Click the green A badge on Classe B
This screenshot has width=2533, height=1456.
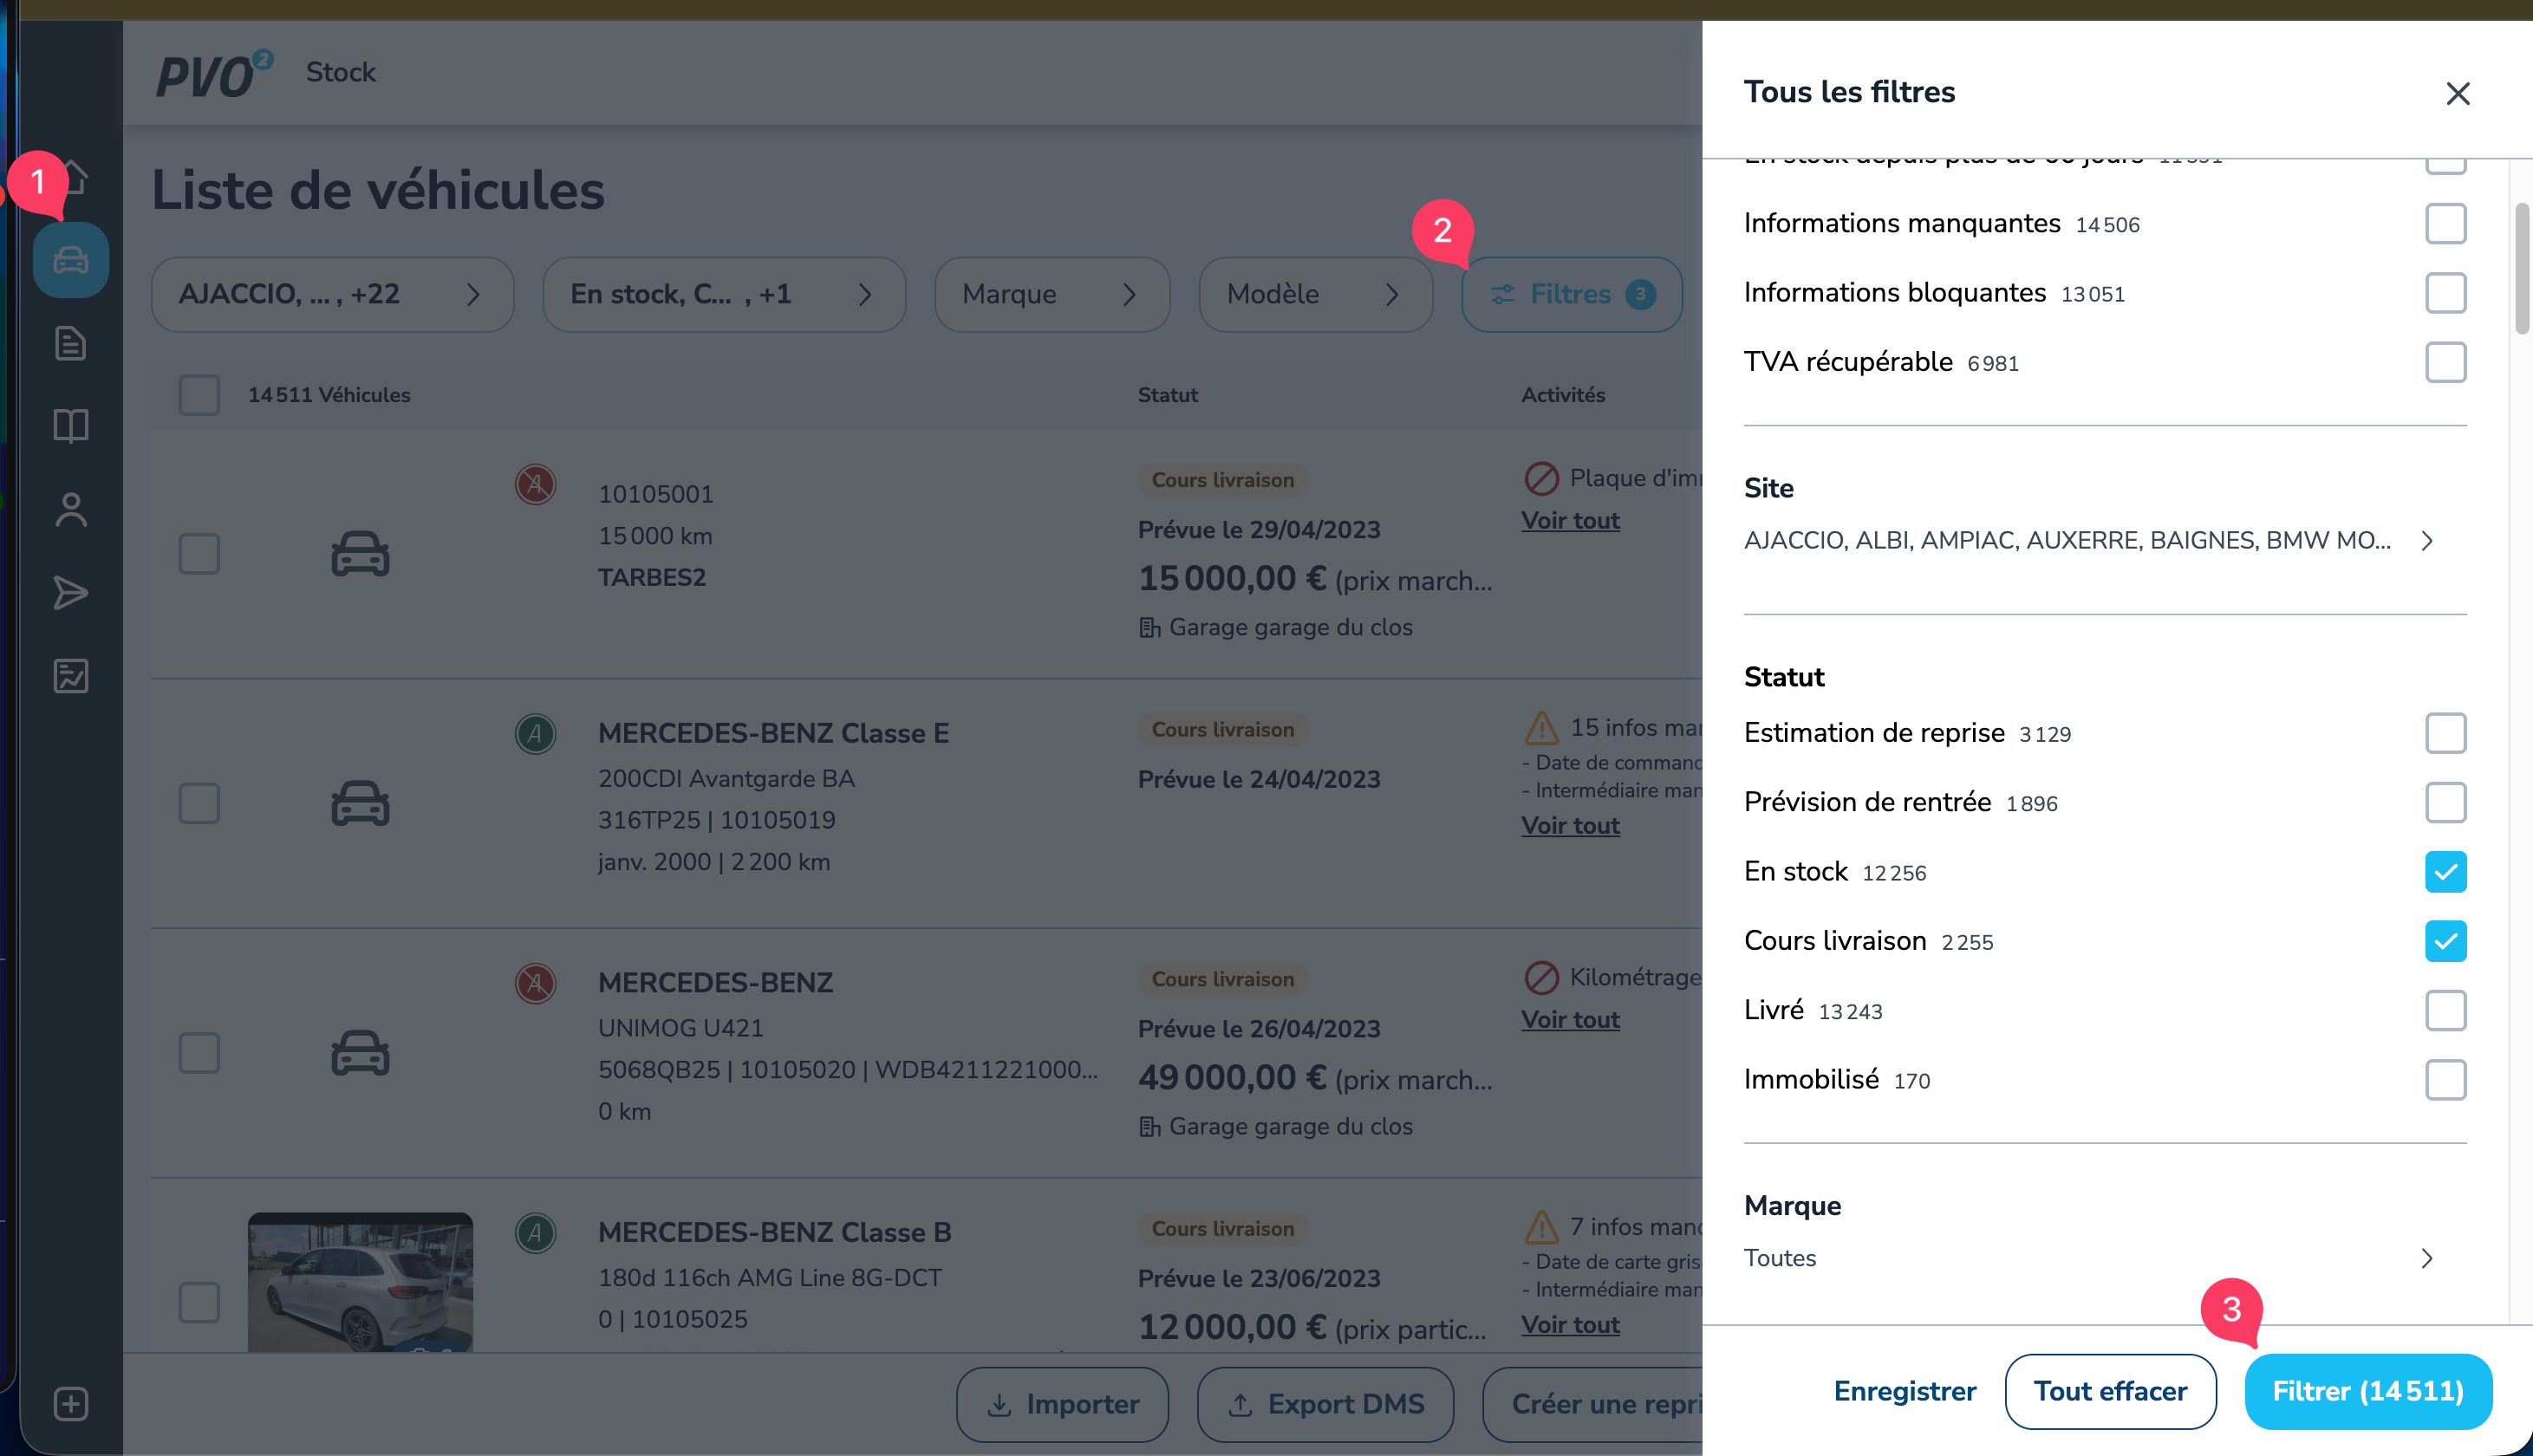point(535,1233)
